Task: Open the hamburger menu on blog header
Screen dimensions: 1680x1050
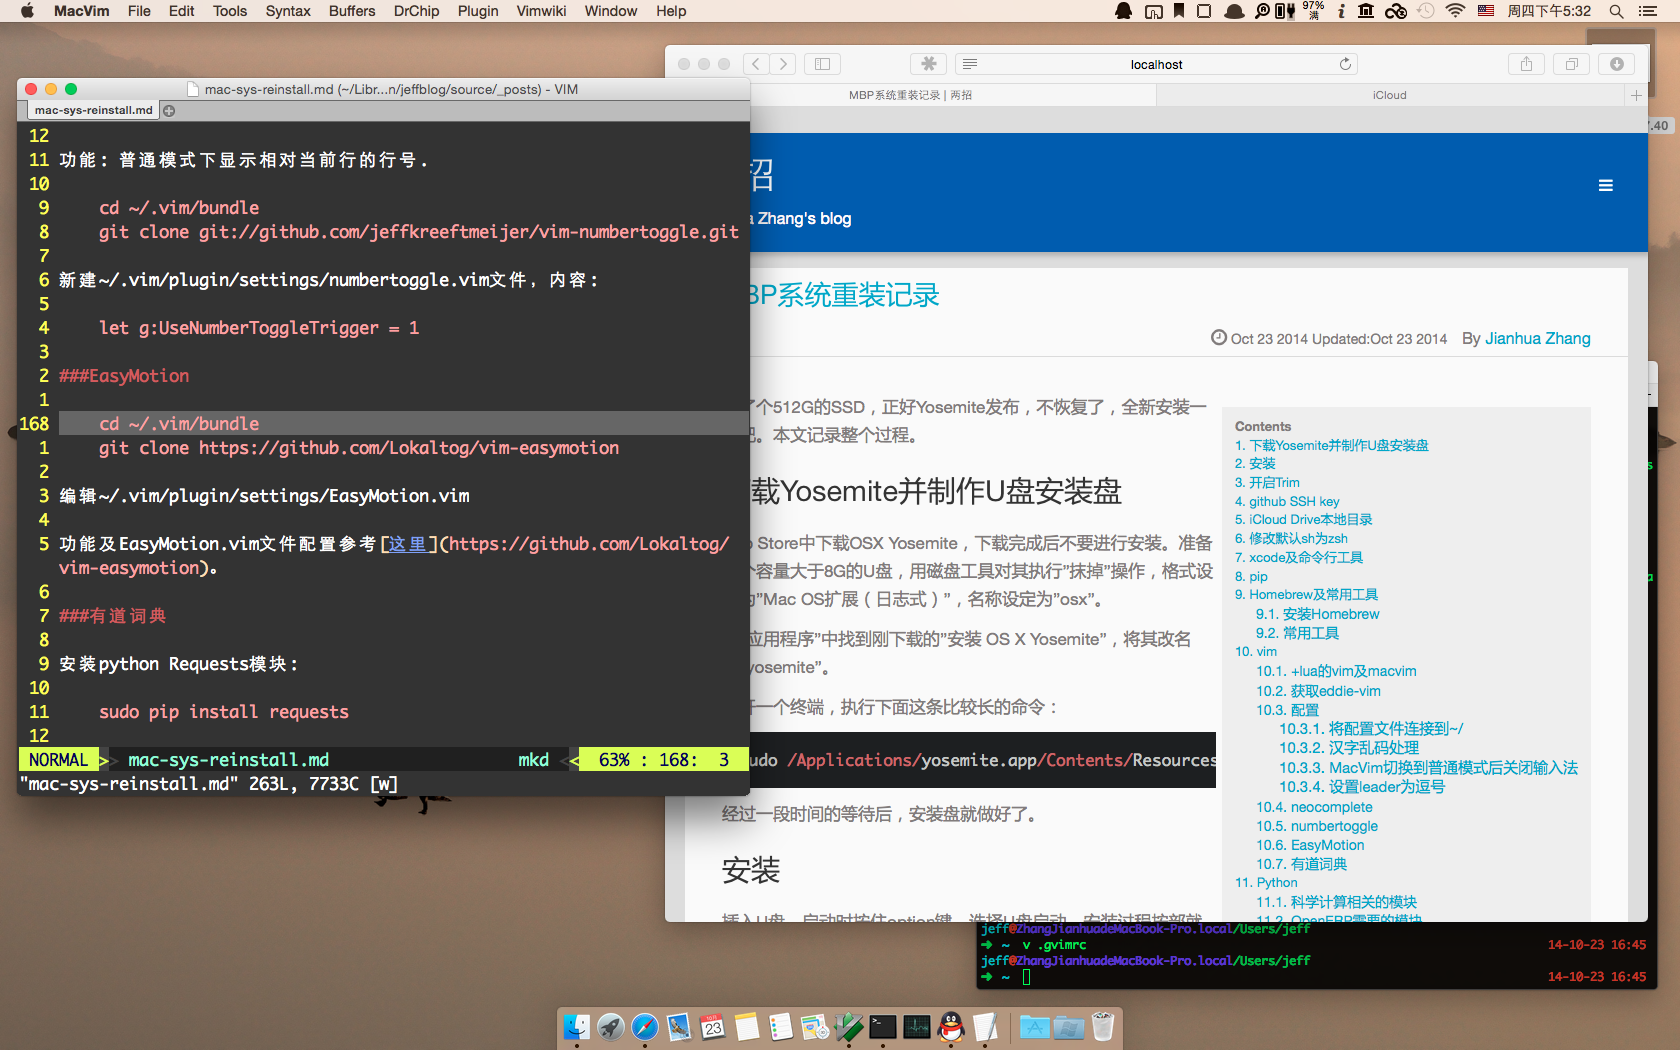Action: tap(1605, 185)
